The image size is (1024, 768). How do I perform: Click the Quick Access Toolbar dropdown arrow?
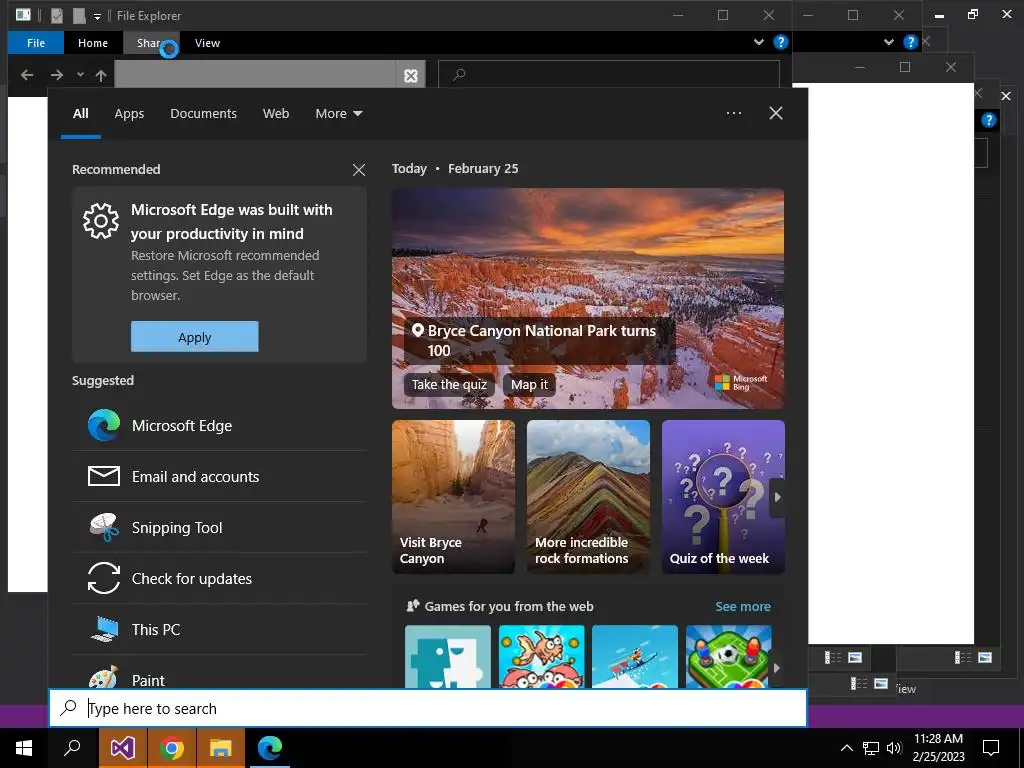pos(97,16)
